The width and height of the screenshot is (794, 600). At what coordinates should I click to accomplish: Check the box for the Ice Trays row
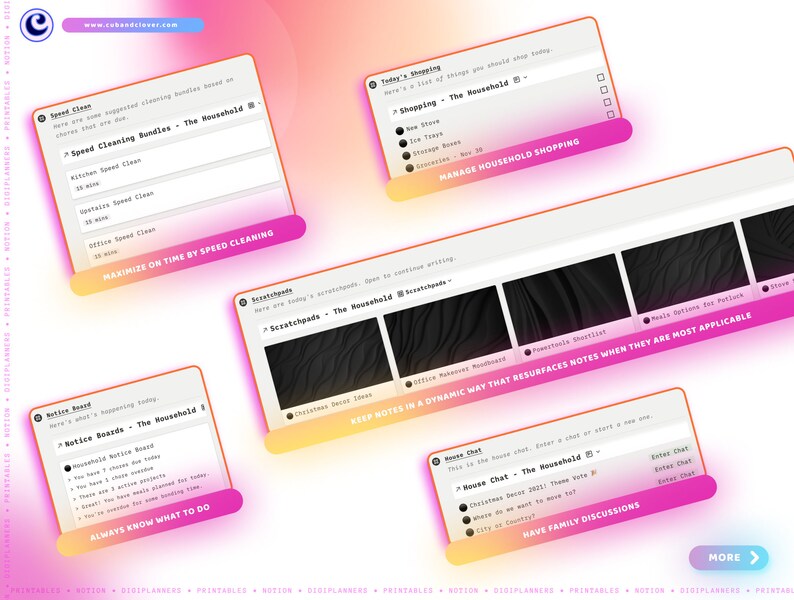(604, 90)
